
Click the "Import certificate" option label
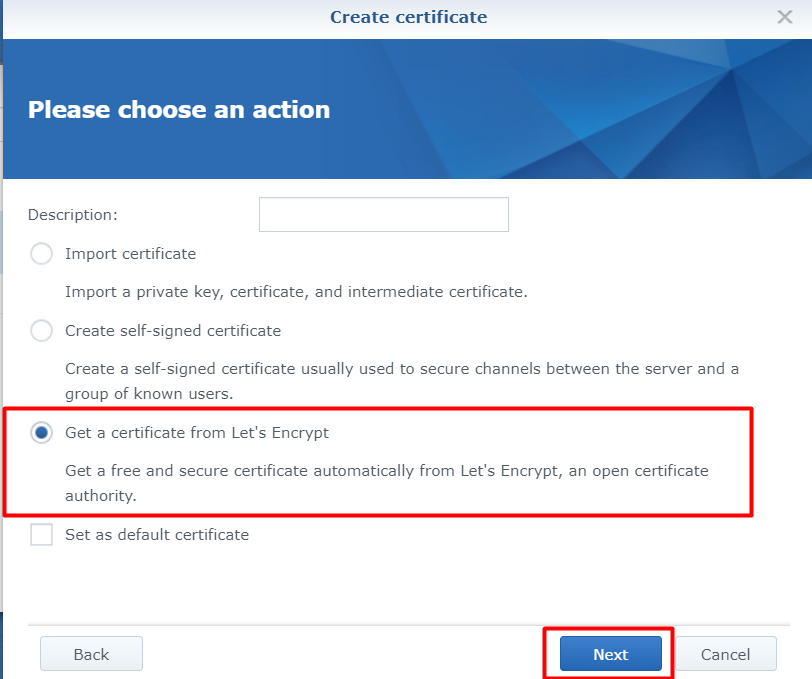(x=130, y=254)
